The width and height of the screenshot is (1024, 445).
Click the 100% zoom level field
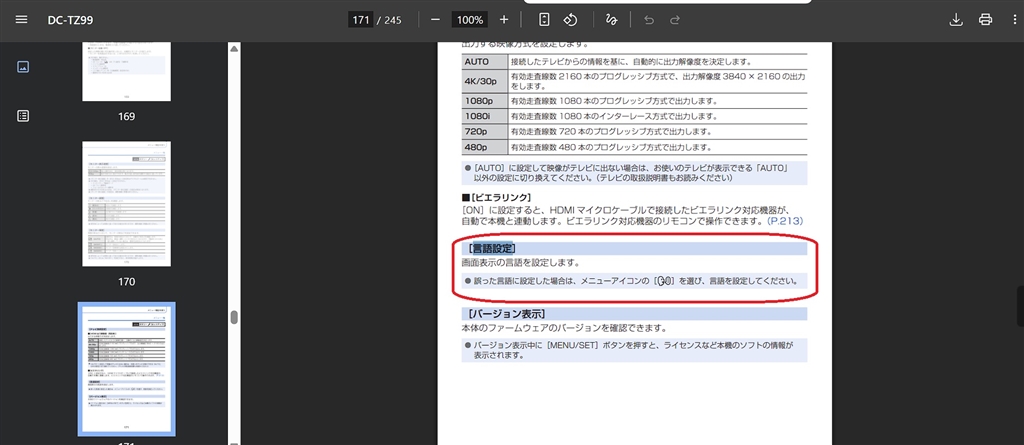coord(469,20)
